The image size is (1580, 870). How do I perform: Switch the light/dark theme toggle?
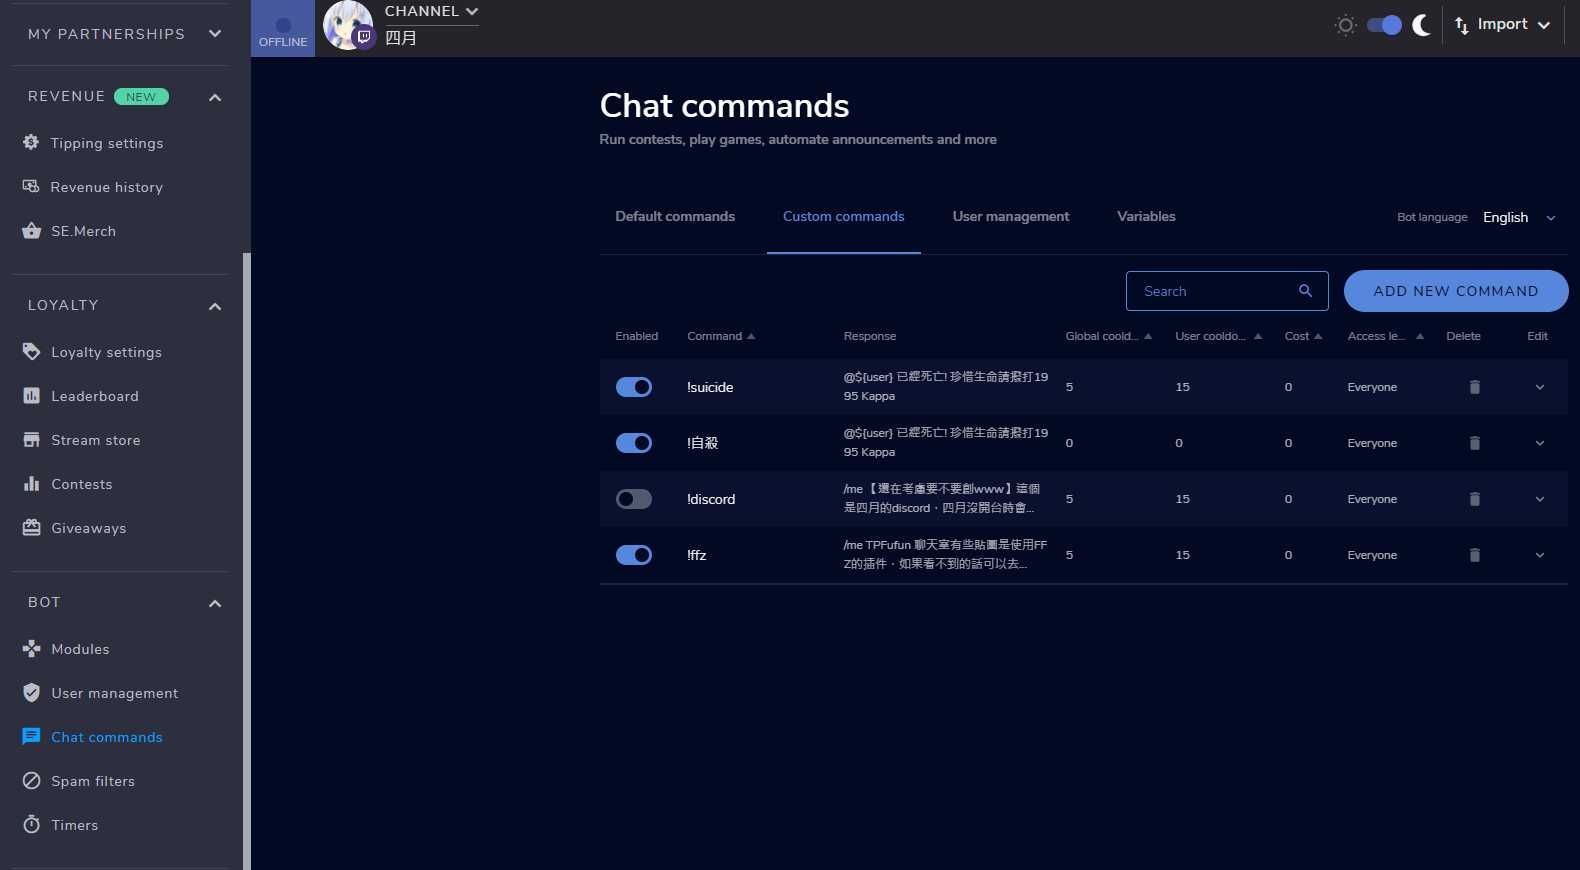(1384, 25)
